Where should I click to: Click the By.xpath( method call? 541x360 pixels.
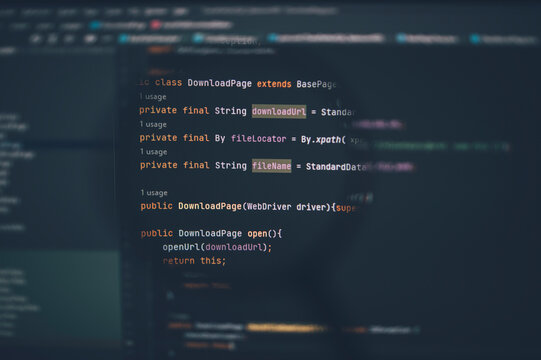point(323,139)
